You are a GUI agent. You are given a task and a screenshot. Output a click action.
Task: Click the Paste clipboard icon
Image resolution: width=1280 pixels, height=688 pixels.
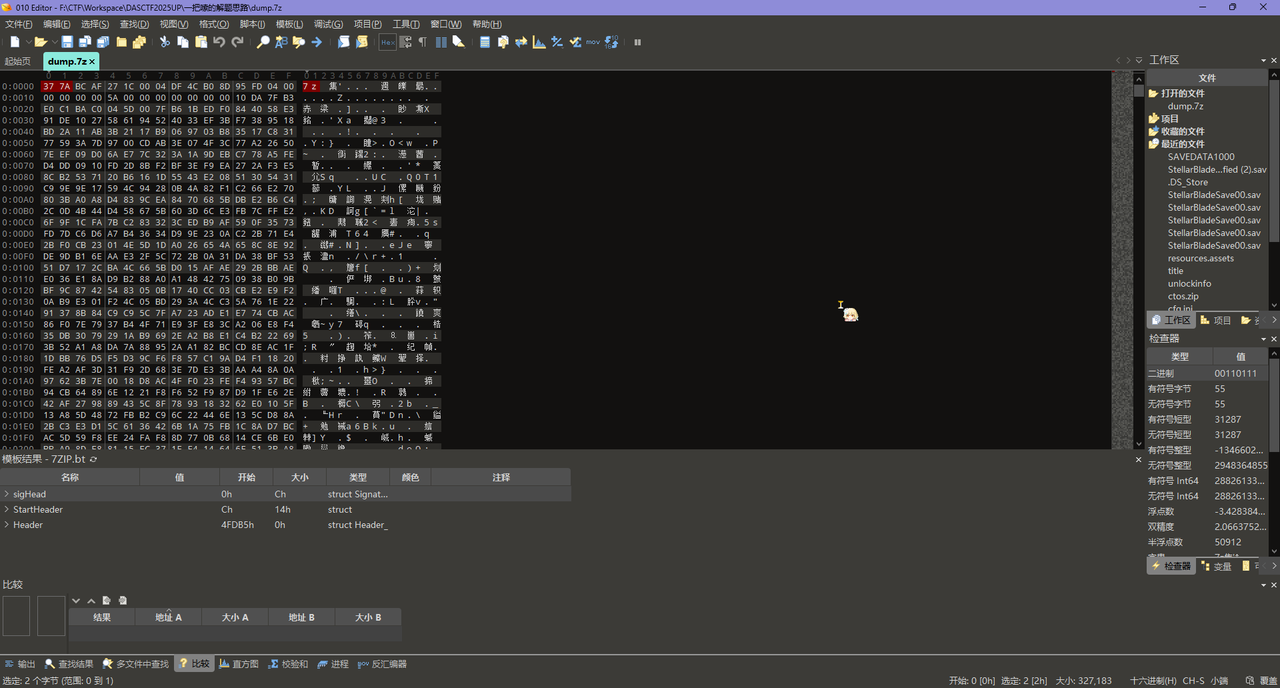[x=201, y=42]
